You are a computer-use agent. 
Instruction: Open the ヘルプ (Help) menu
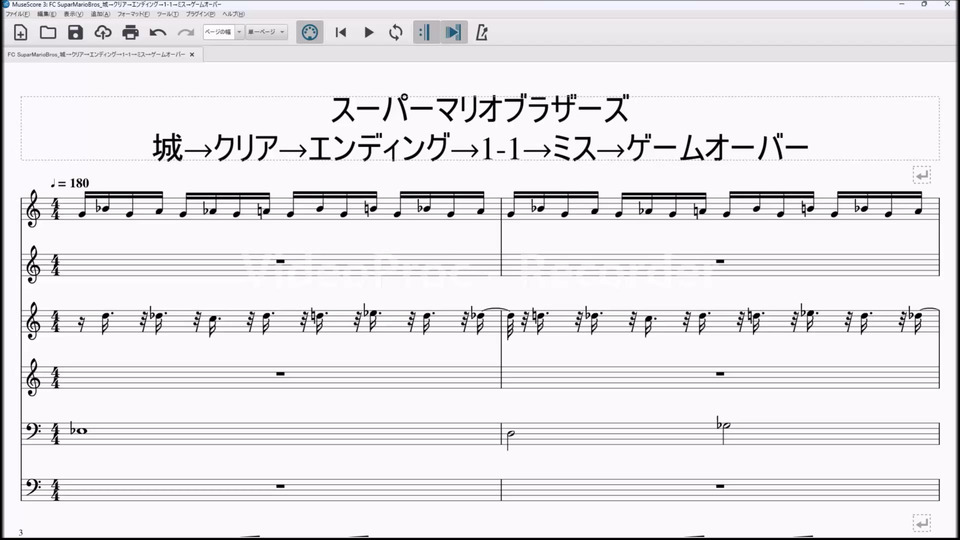click(x=233, y=14)
